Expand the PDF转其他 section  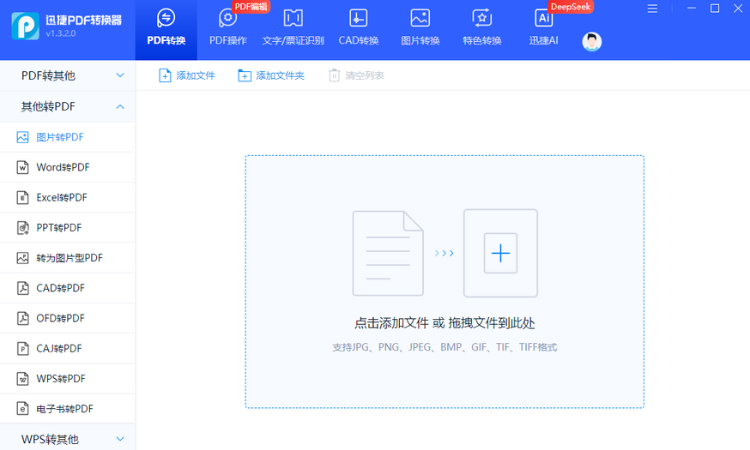click(x=67, y=75)
